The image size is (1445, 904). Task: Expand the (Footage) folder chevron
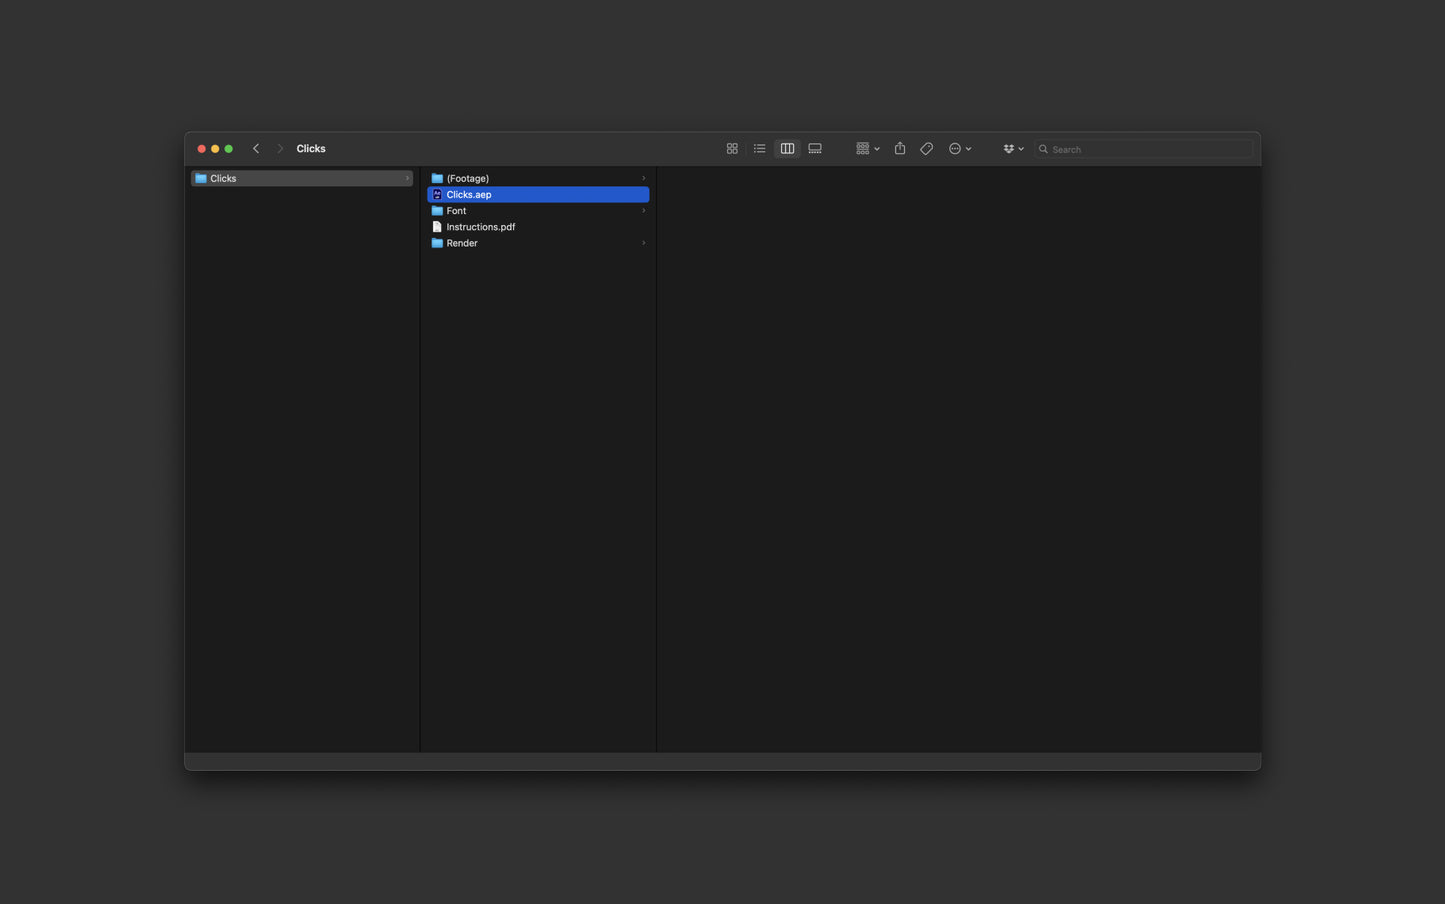pos(643,178)
